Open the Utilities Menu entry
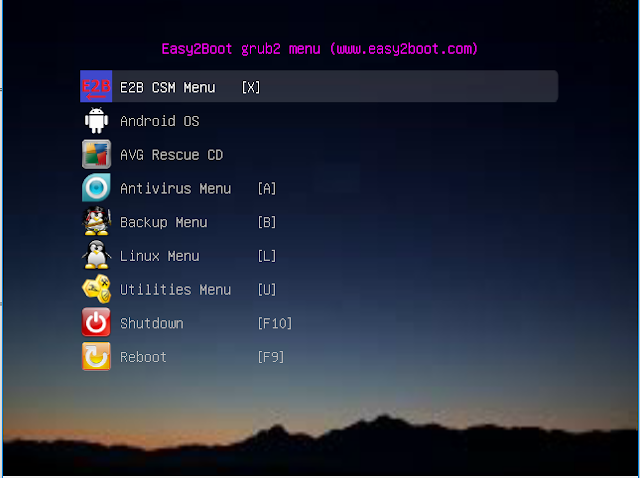640x478 pixels. click(x=176, y=289)
